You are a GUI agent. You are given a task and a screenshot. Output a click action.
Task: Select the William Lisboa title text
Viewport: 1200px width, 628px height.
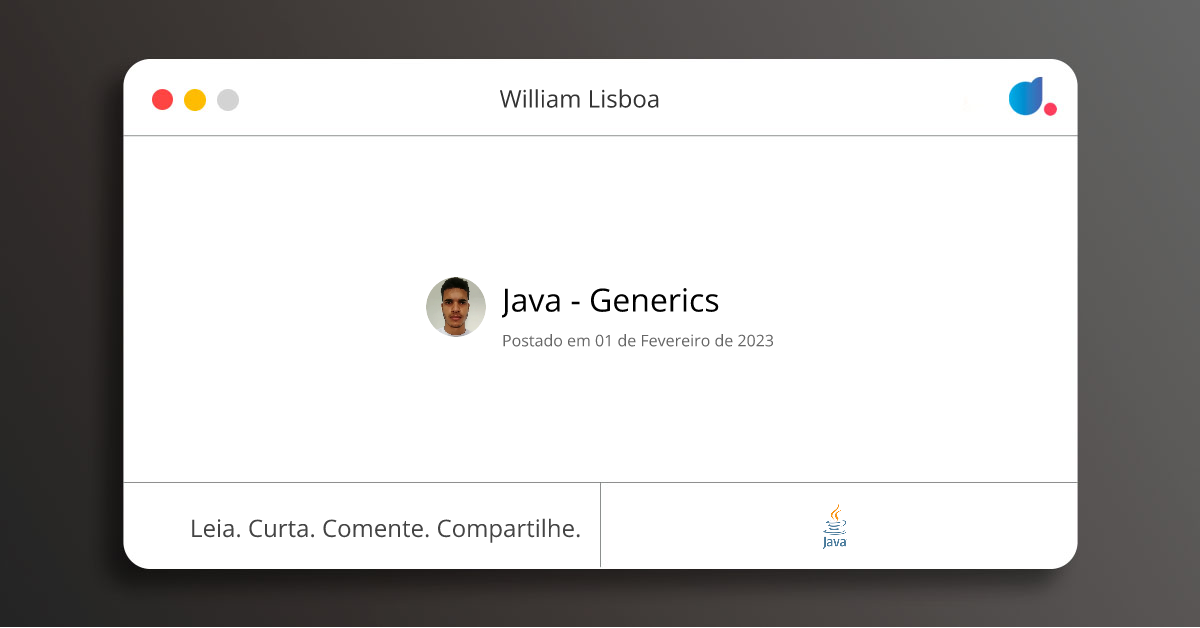[x=579, y=99]
